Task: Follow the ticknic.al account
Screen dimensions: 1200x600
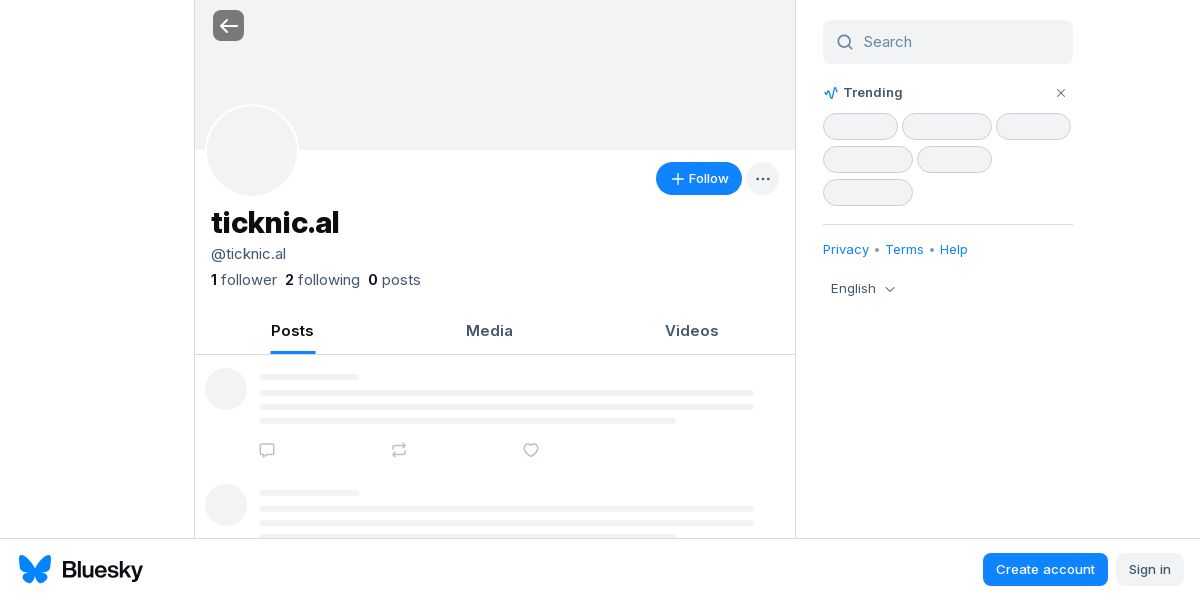Action: pyautogui.click(x=699, y=179)
